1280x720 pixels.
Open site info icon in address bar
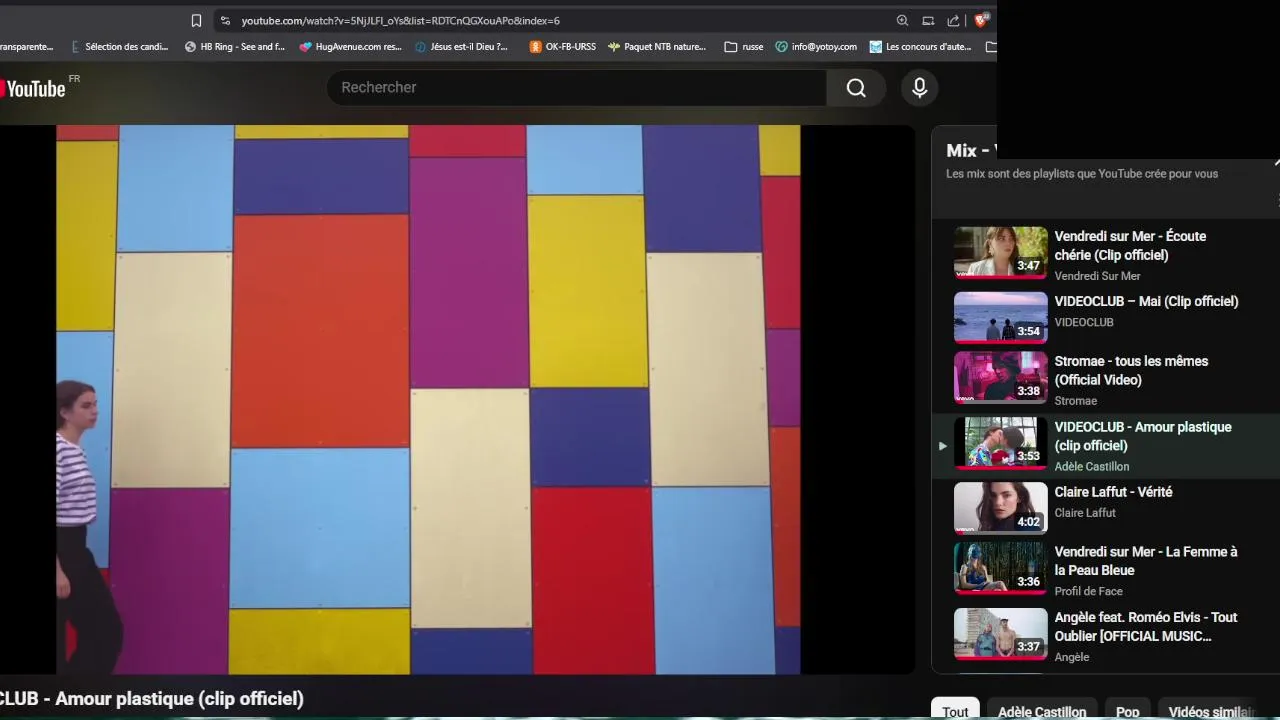click(225, 20)
